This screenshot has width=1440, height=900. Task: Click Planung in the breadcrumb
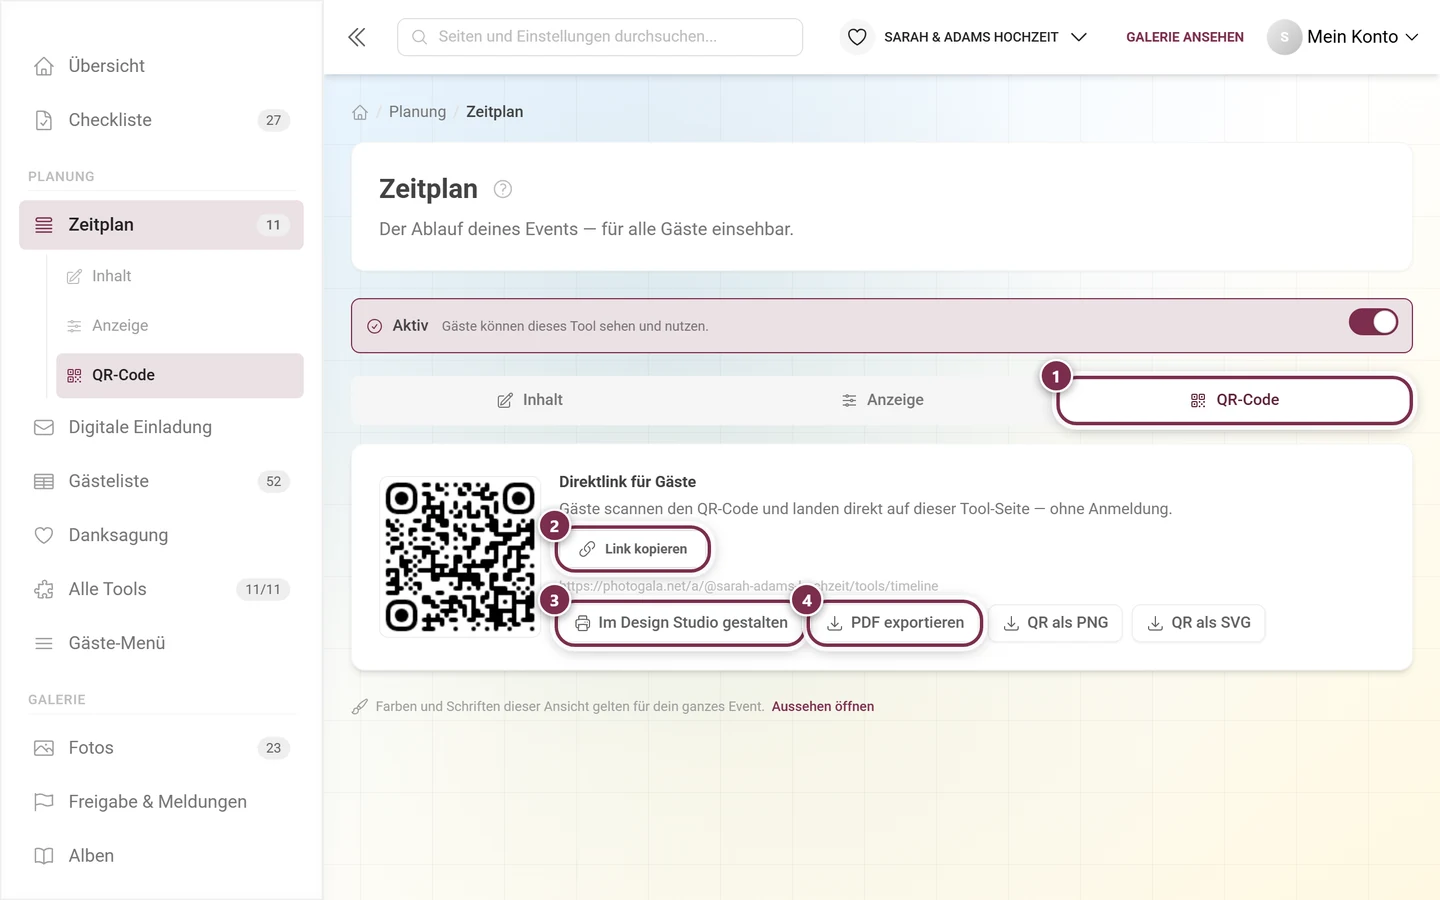click(417, 112)
